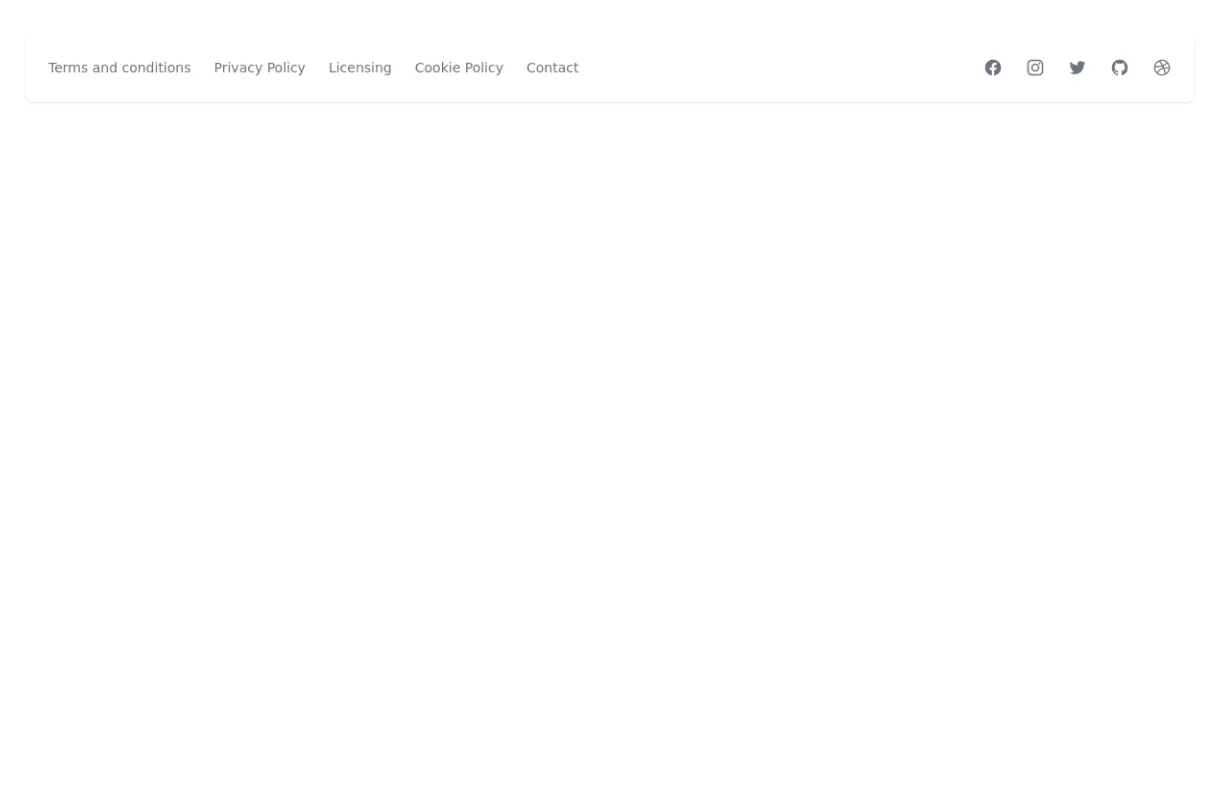Click Contact at the end of links
Screen dimensions: 1220x788
(552, 67)
